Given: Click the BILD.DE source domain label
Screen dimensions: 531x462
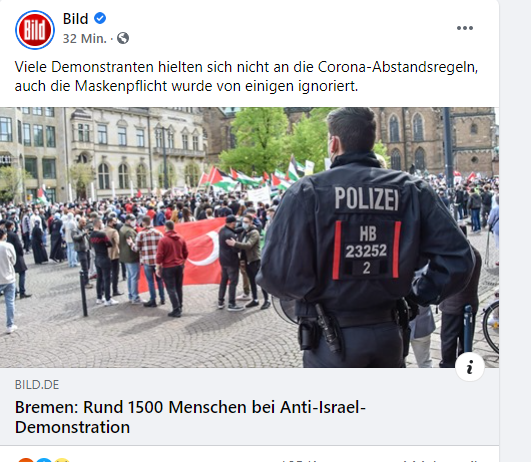Looking at the screenshot, I should [37, 385].
